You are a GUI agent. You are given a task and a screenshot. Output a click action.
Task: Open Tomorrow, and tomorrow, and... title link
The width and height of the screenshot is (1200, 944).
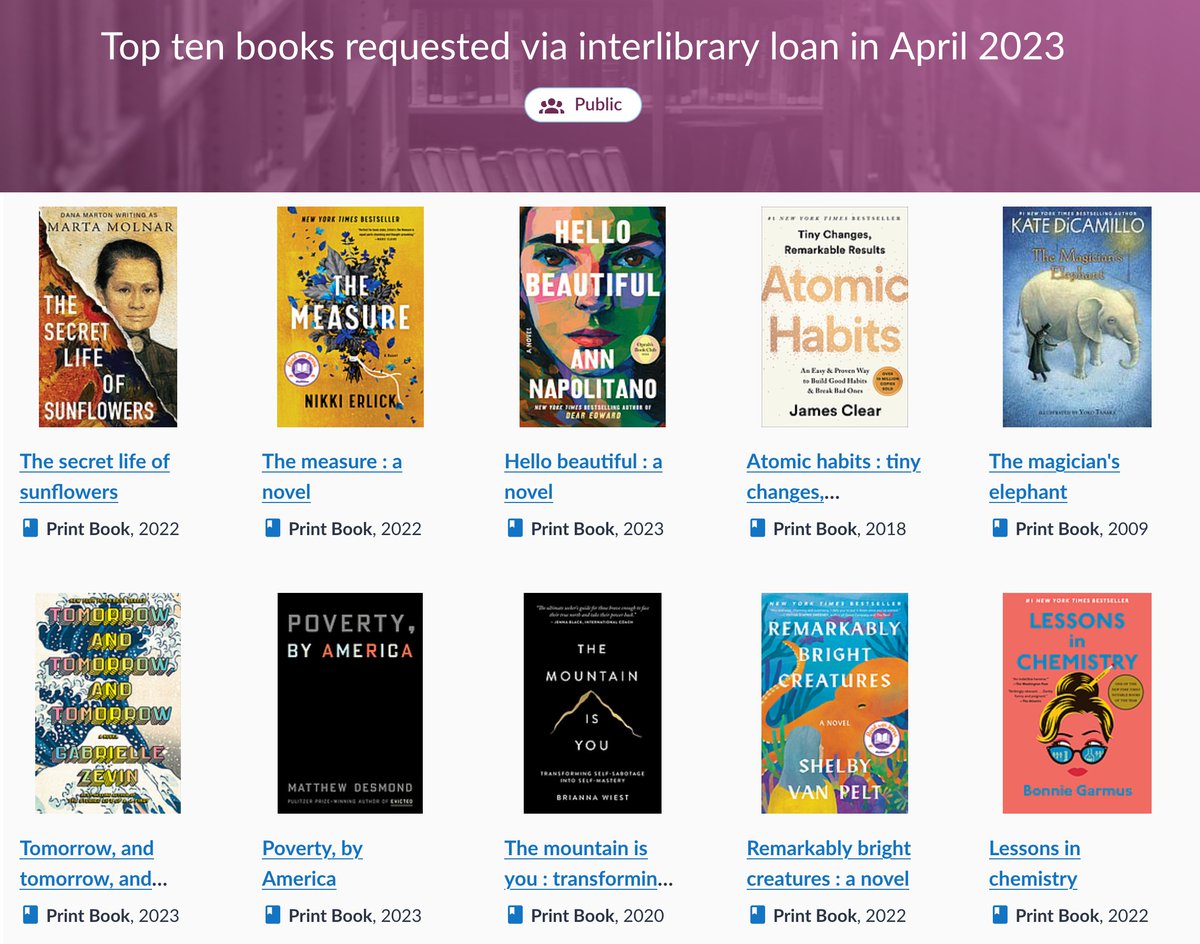(93, 863)
